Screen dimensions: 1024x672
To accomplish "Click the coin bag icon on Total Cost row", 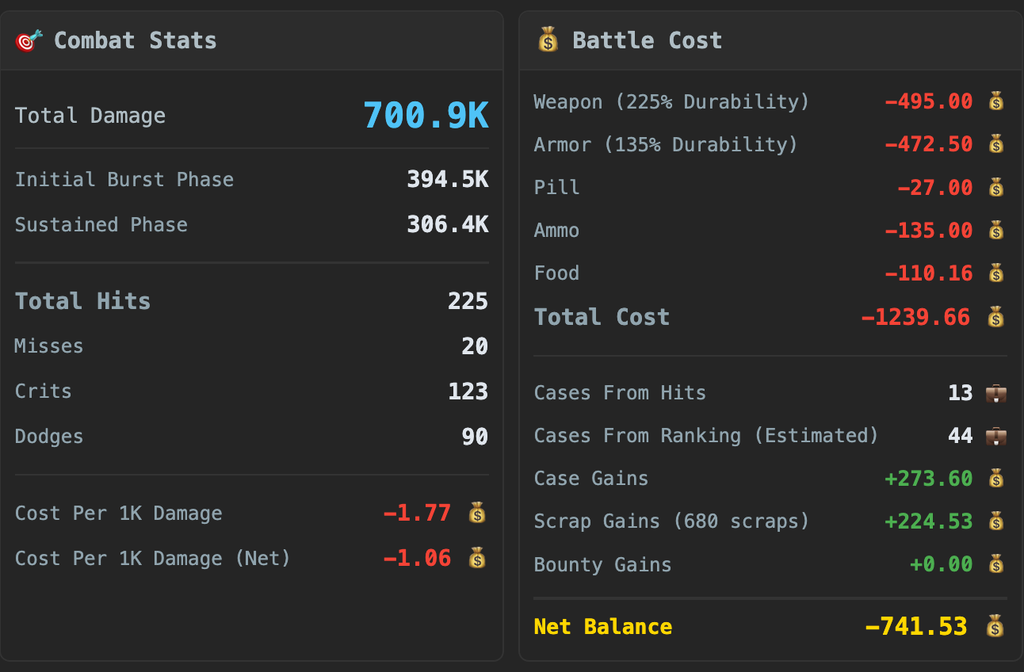I will pos(995,317).
